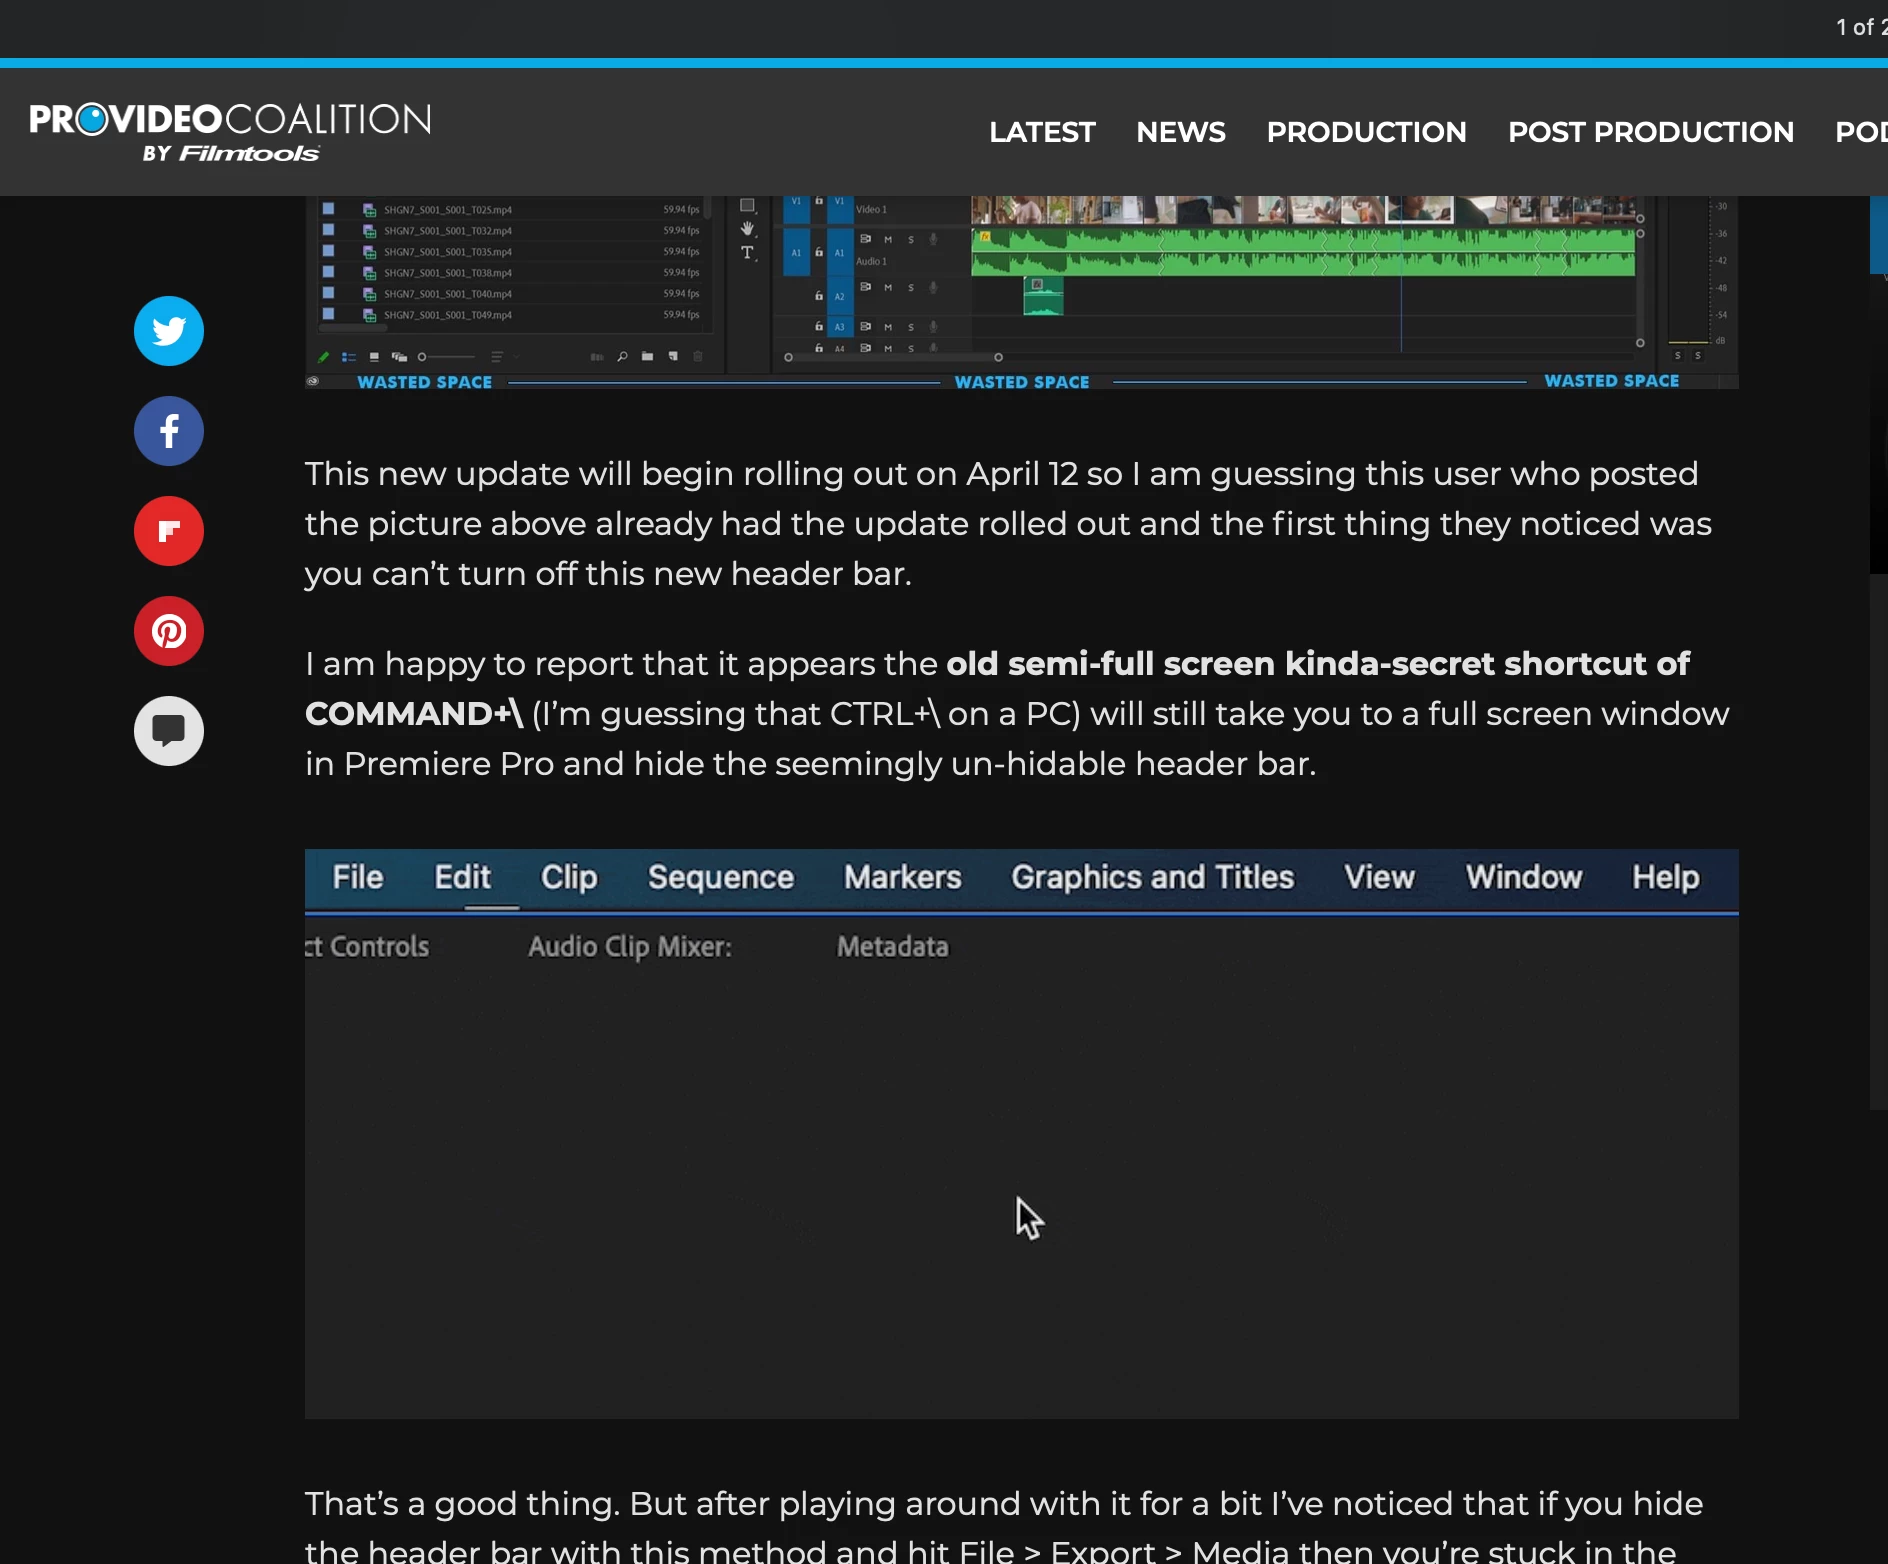Click the "Video 1" track label
The width and height of the screenshot is (1888, 1564).
click(x=871, y=210)
